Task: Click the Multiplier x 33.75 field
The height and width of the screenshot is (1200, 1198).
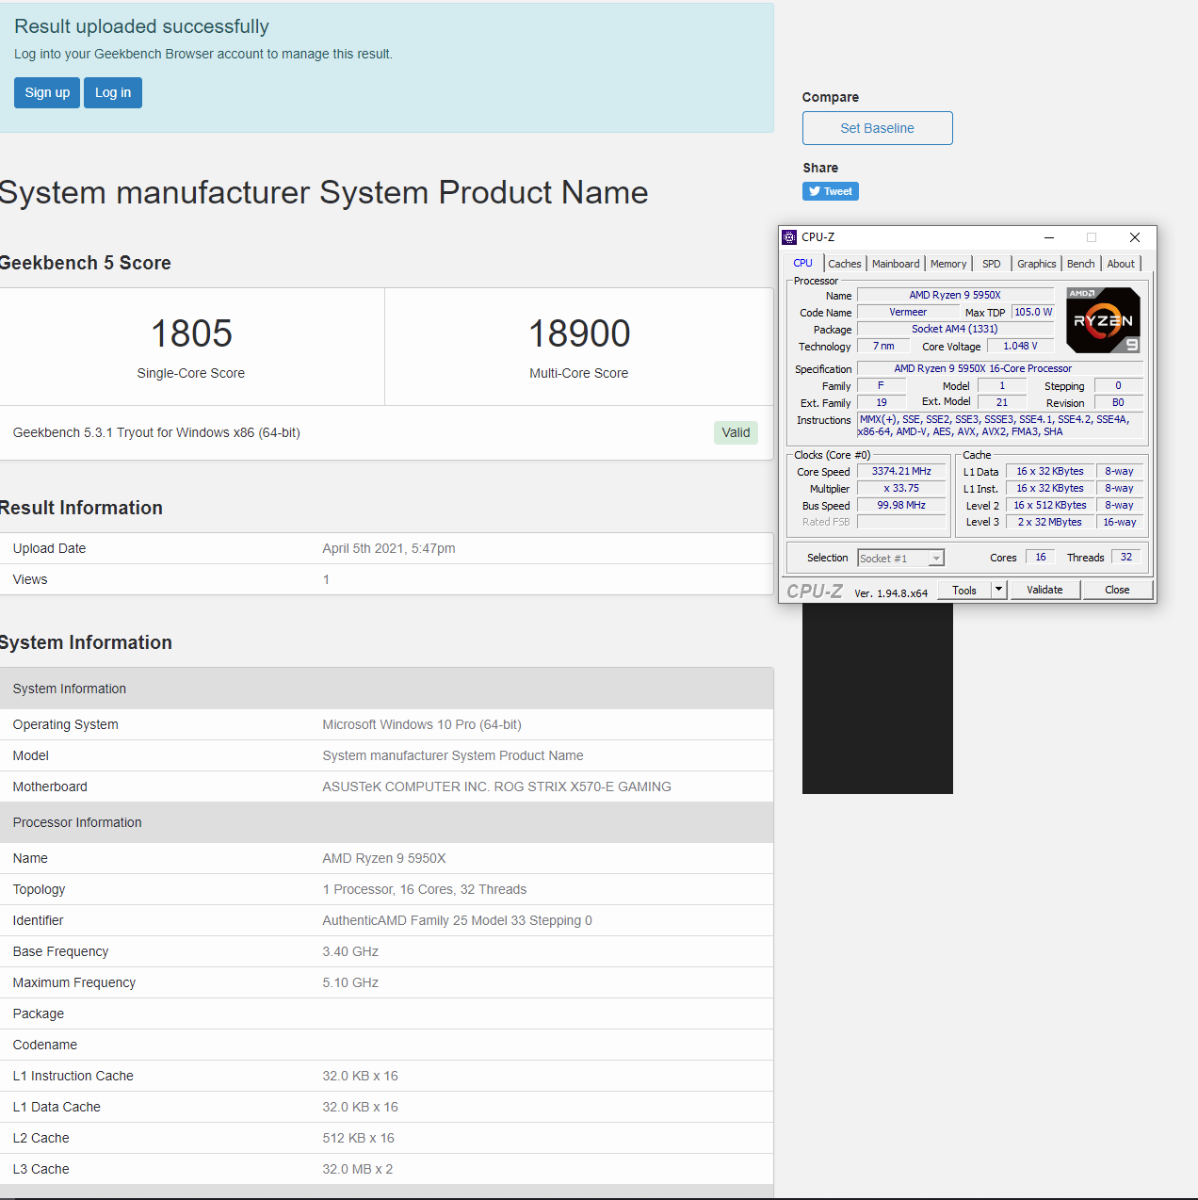Action: pos(901,488)
